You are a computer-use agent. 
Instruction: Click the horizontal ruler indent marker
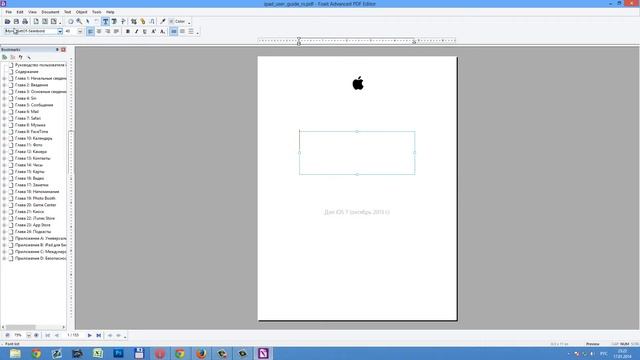click(x=299, y=41)
